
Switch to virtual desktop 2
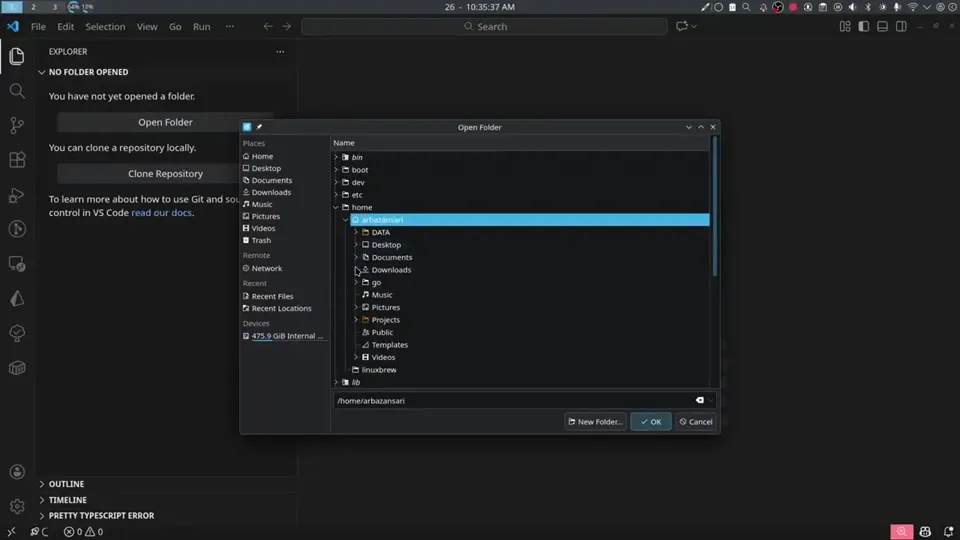pos(33,7)
